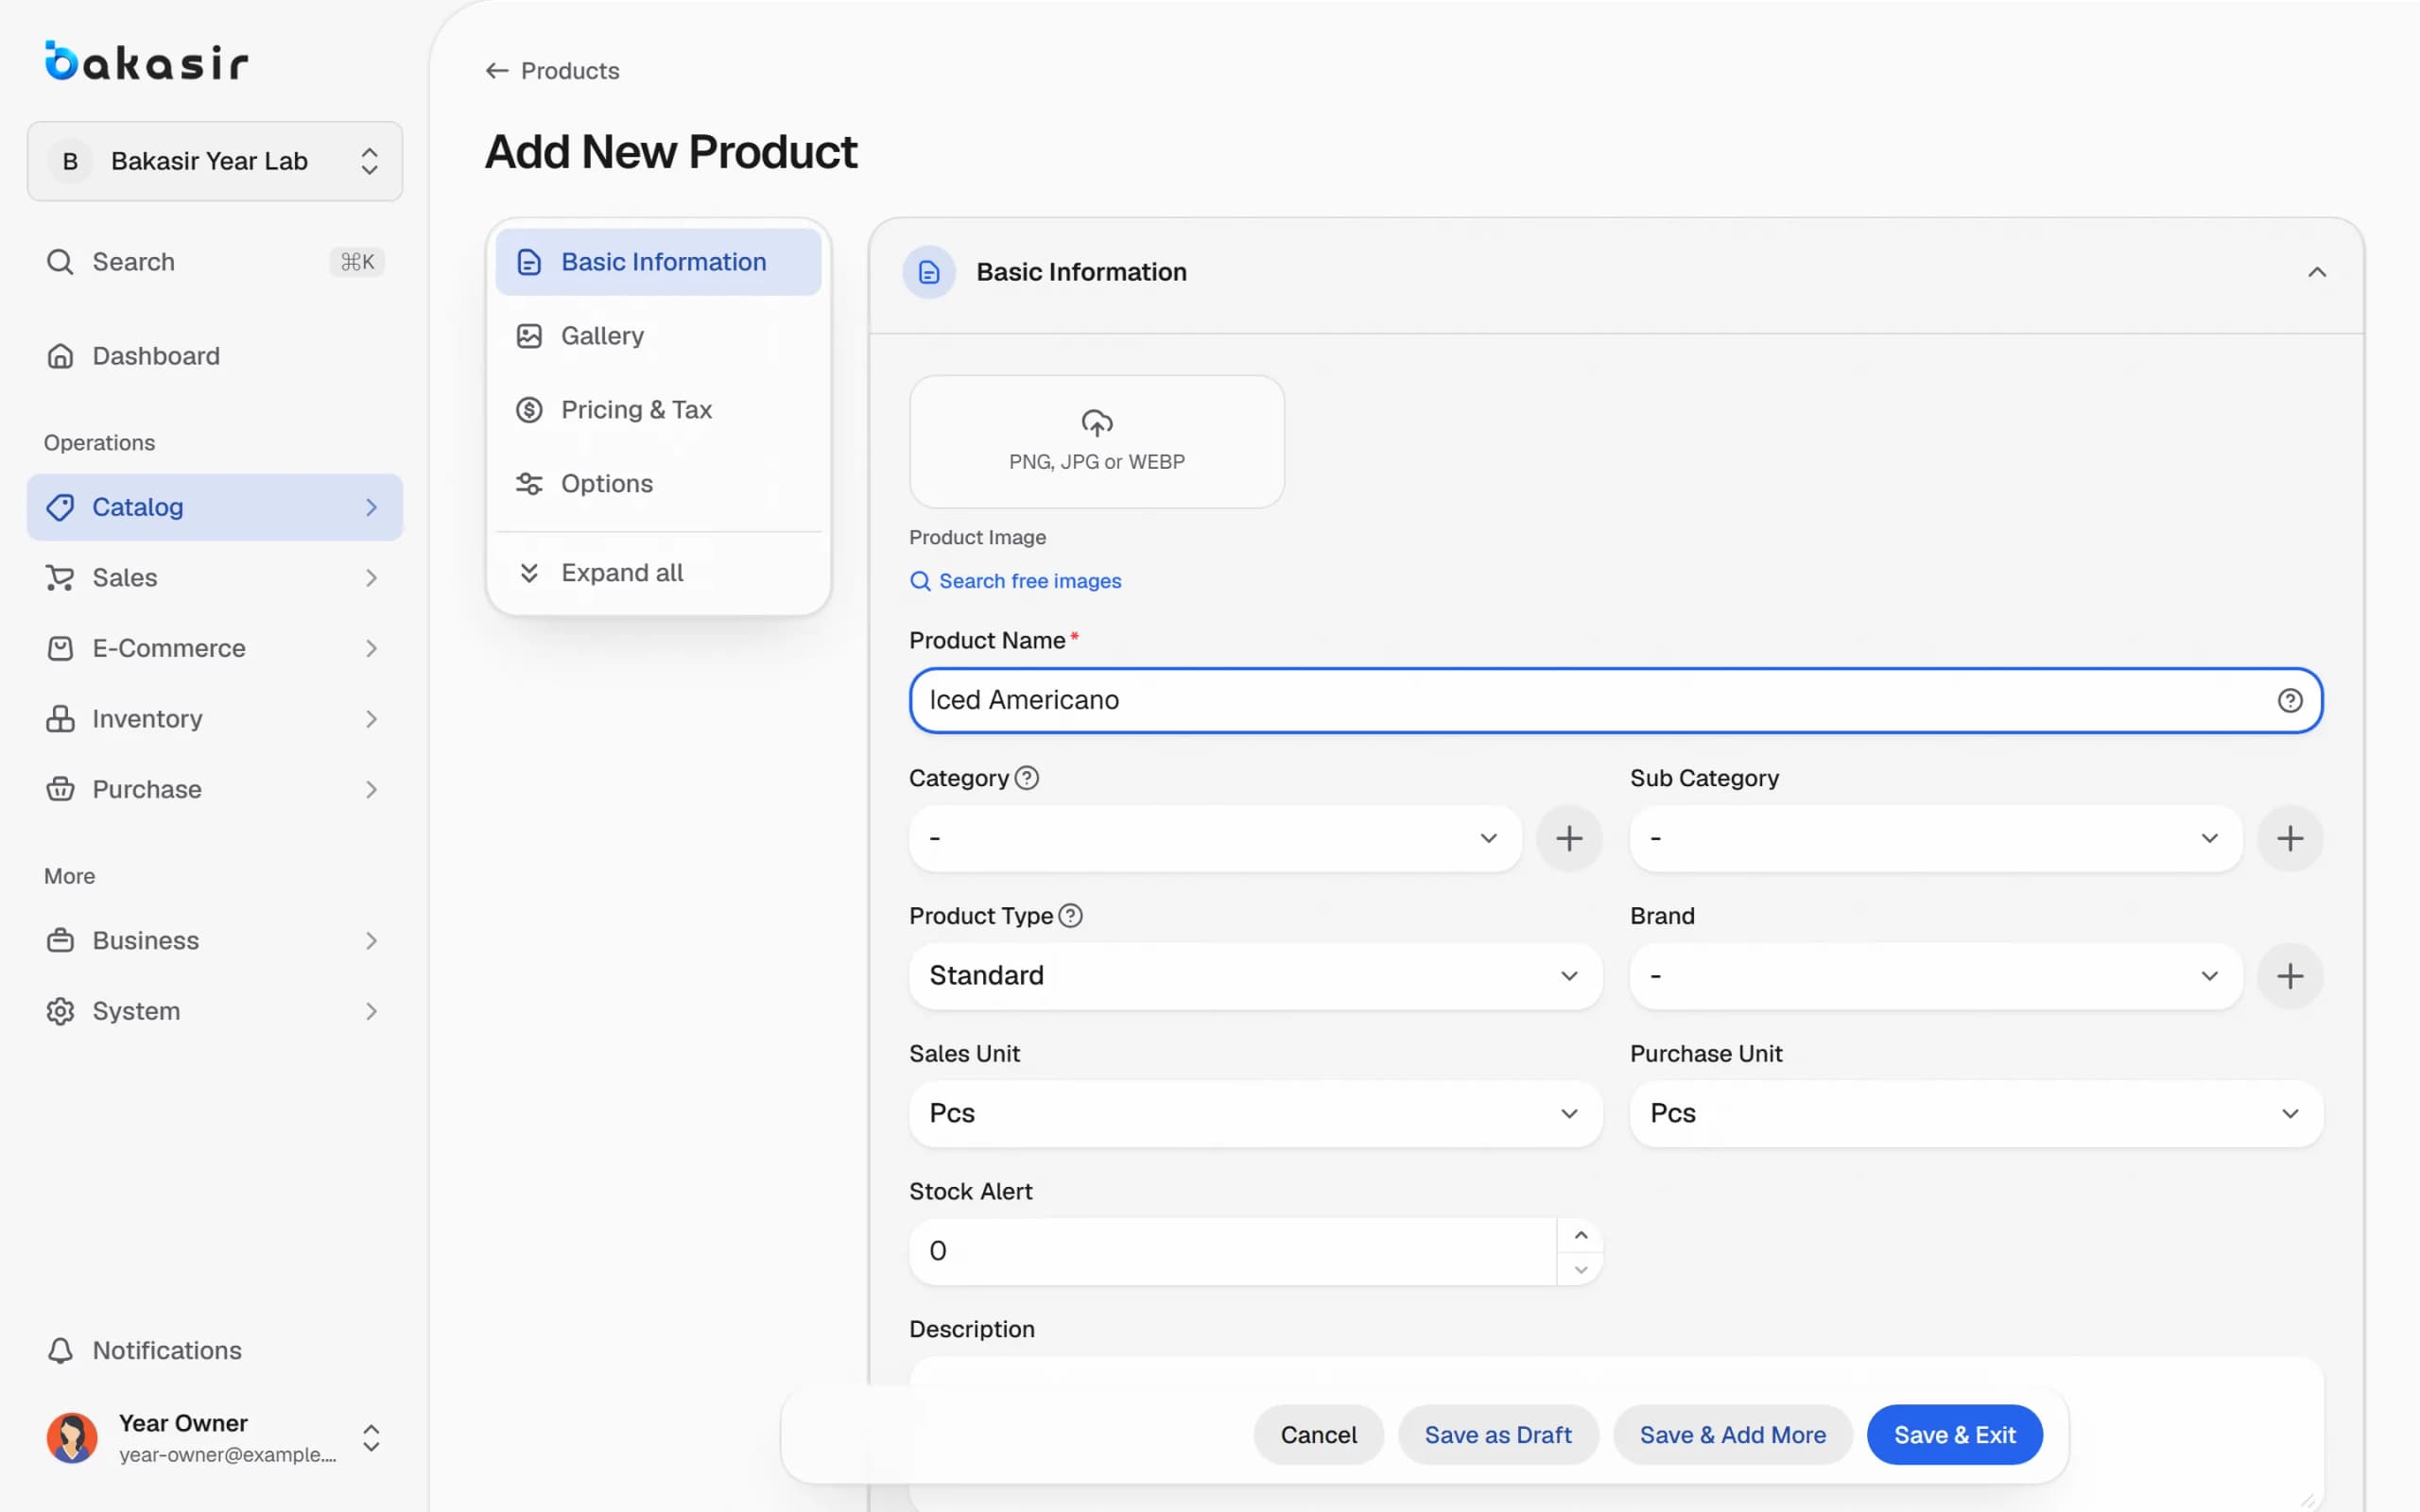Image resolution: width=2420 pixels, height=1512 pixels.
Task: Click the Product Name field
Action: pyautogui.click(x=1615, y=700)
